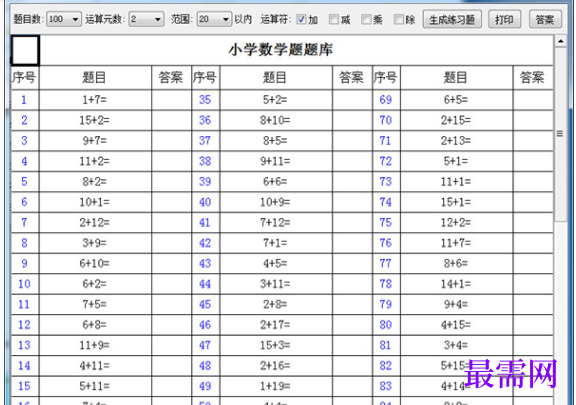Click serial number 46
Image resolution: width=576 pixels, height=405 pixels.
(x=205, y=325)
